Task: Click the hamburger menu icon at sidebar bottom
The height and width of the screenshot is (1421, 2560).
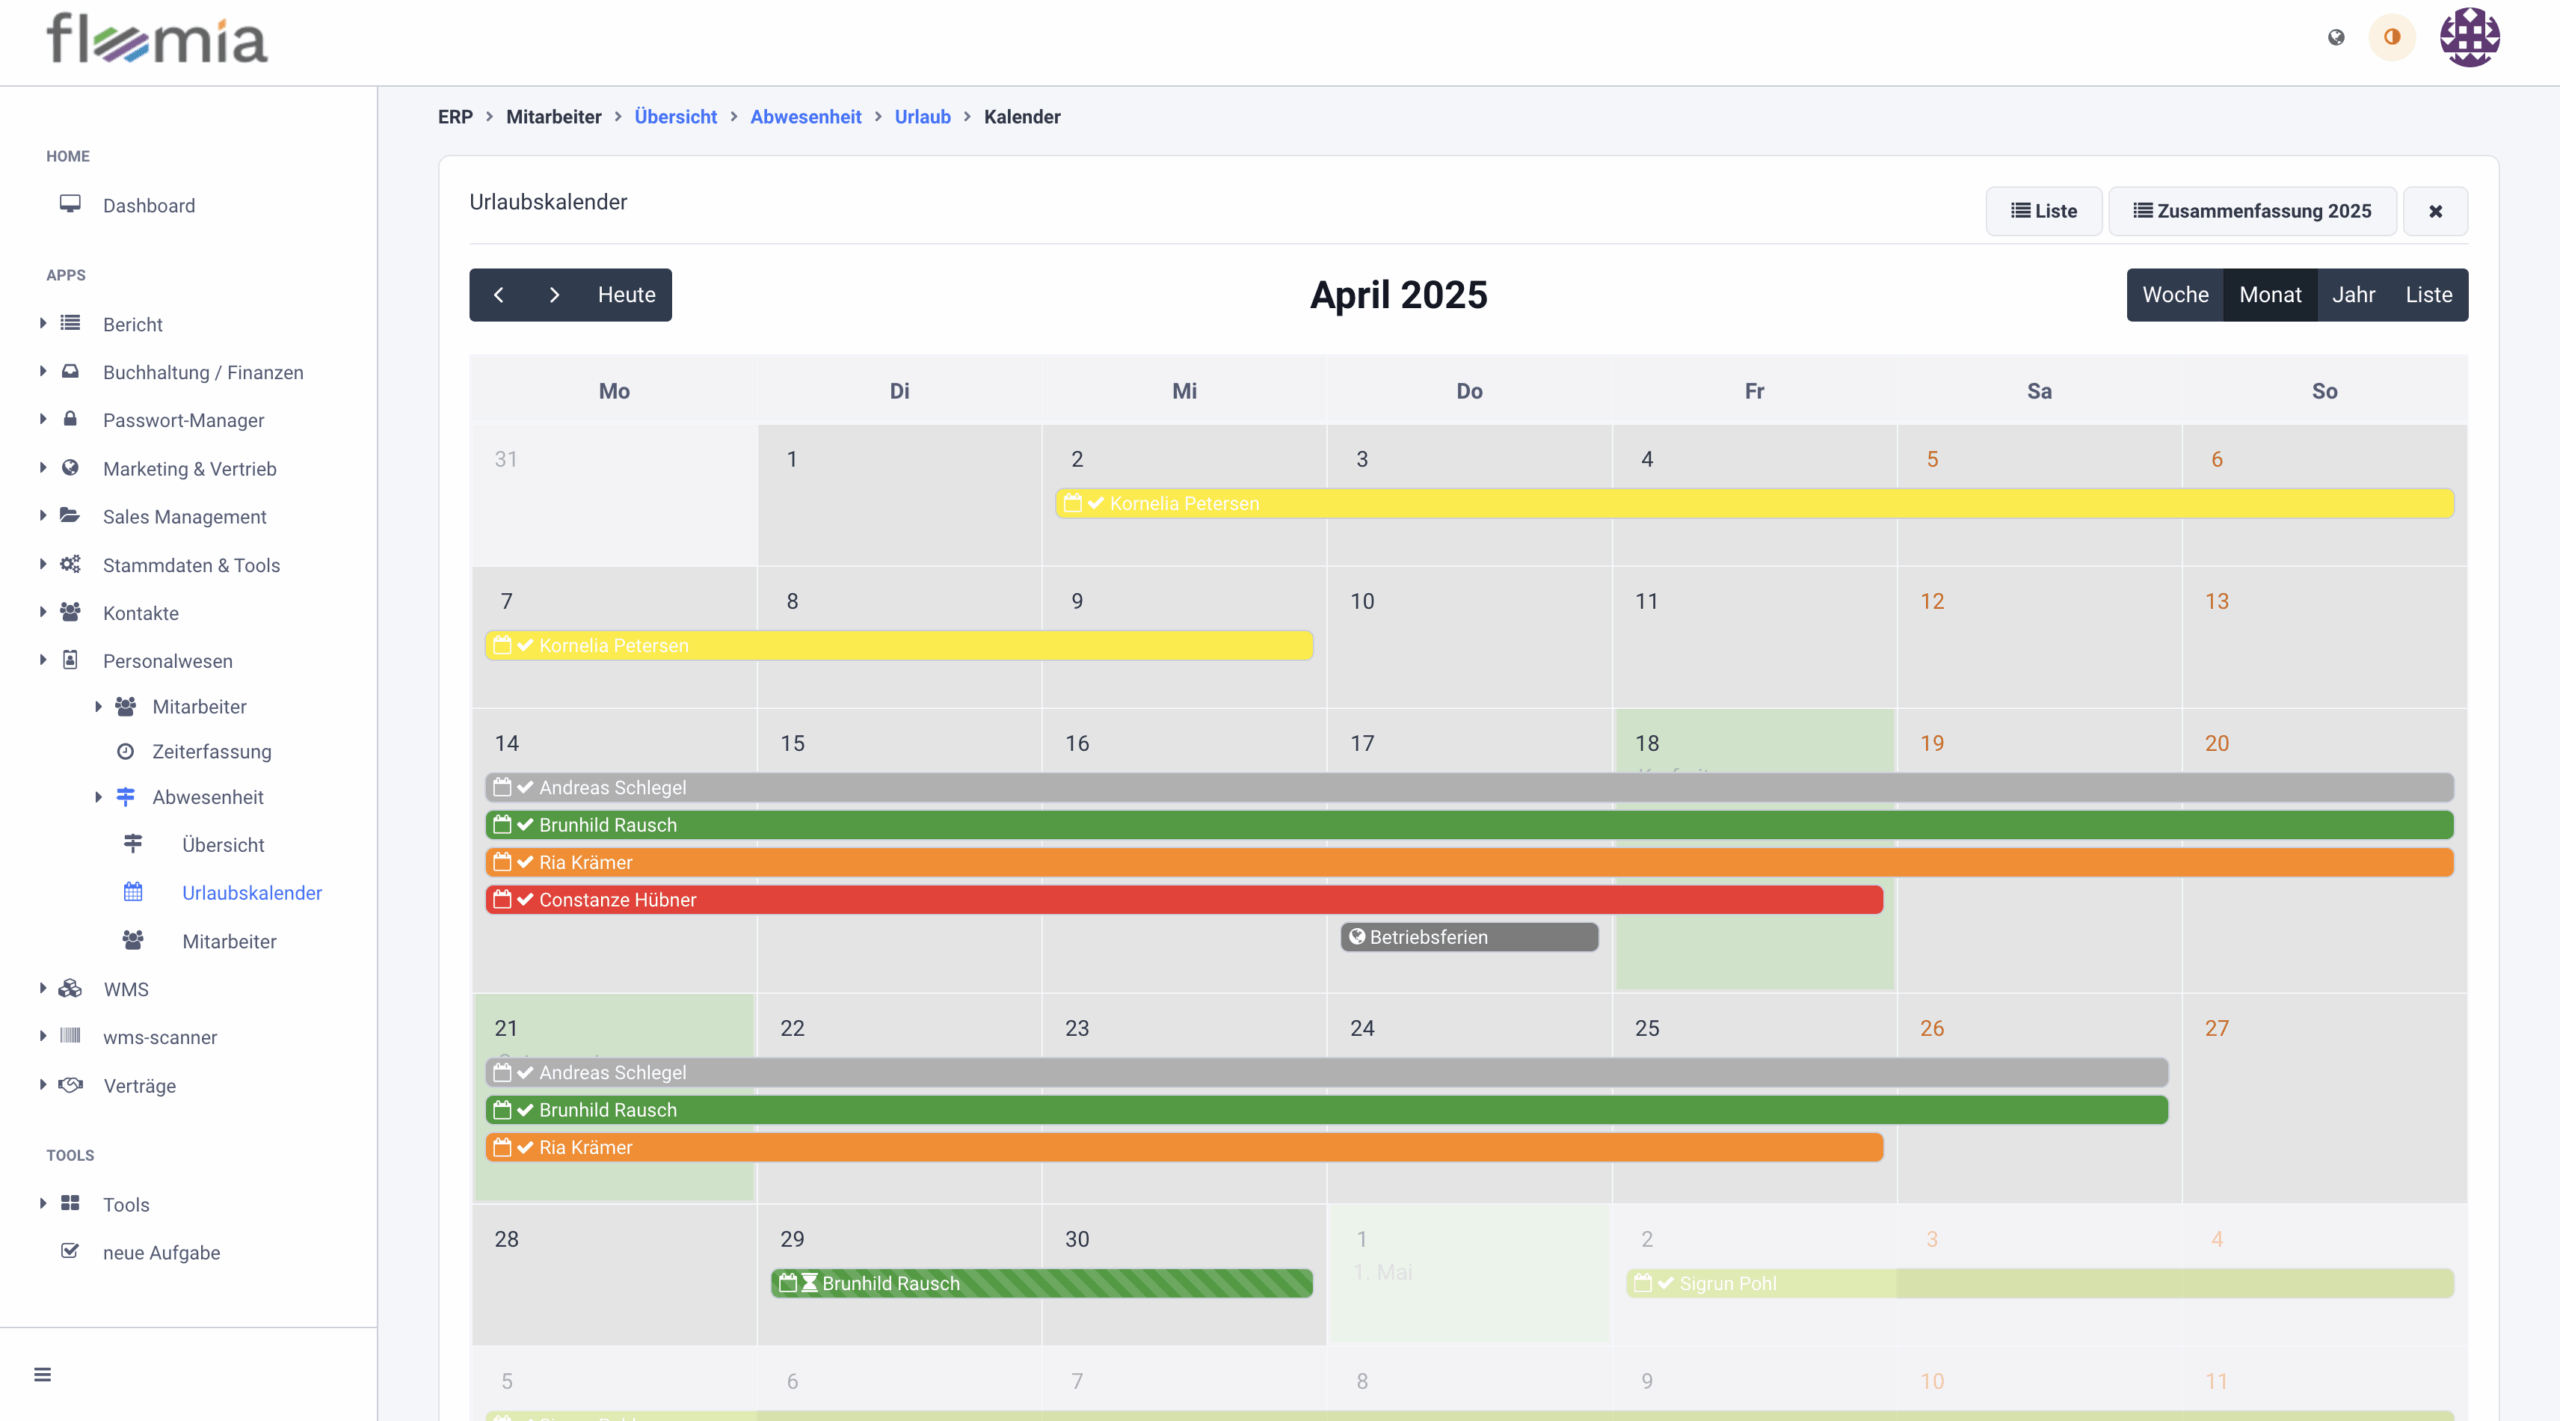Action: click(42, 1374)
